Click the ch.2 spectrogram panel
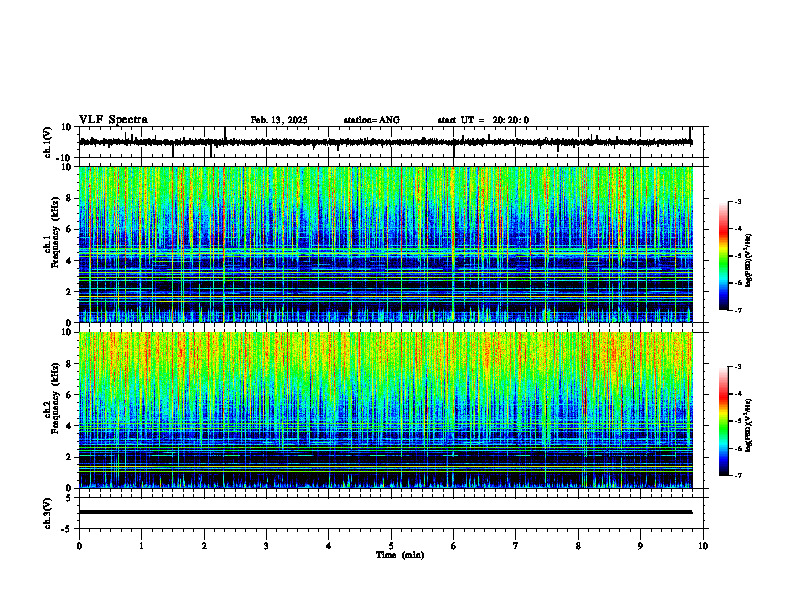 pyautogui.click(x=385, y=410)
